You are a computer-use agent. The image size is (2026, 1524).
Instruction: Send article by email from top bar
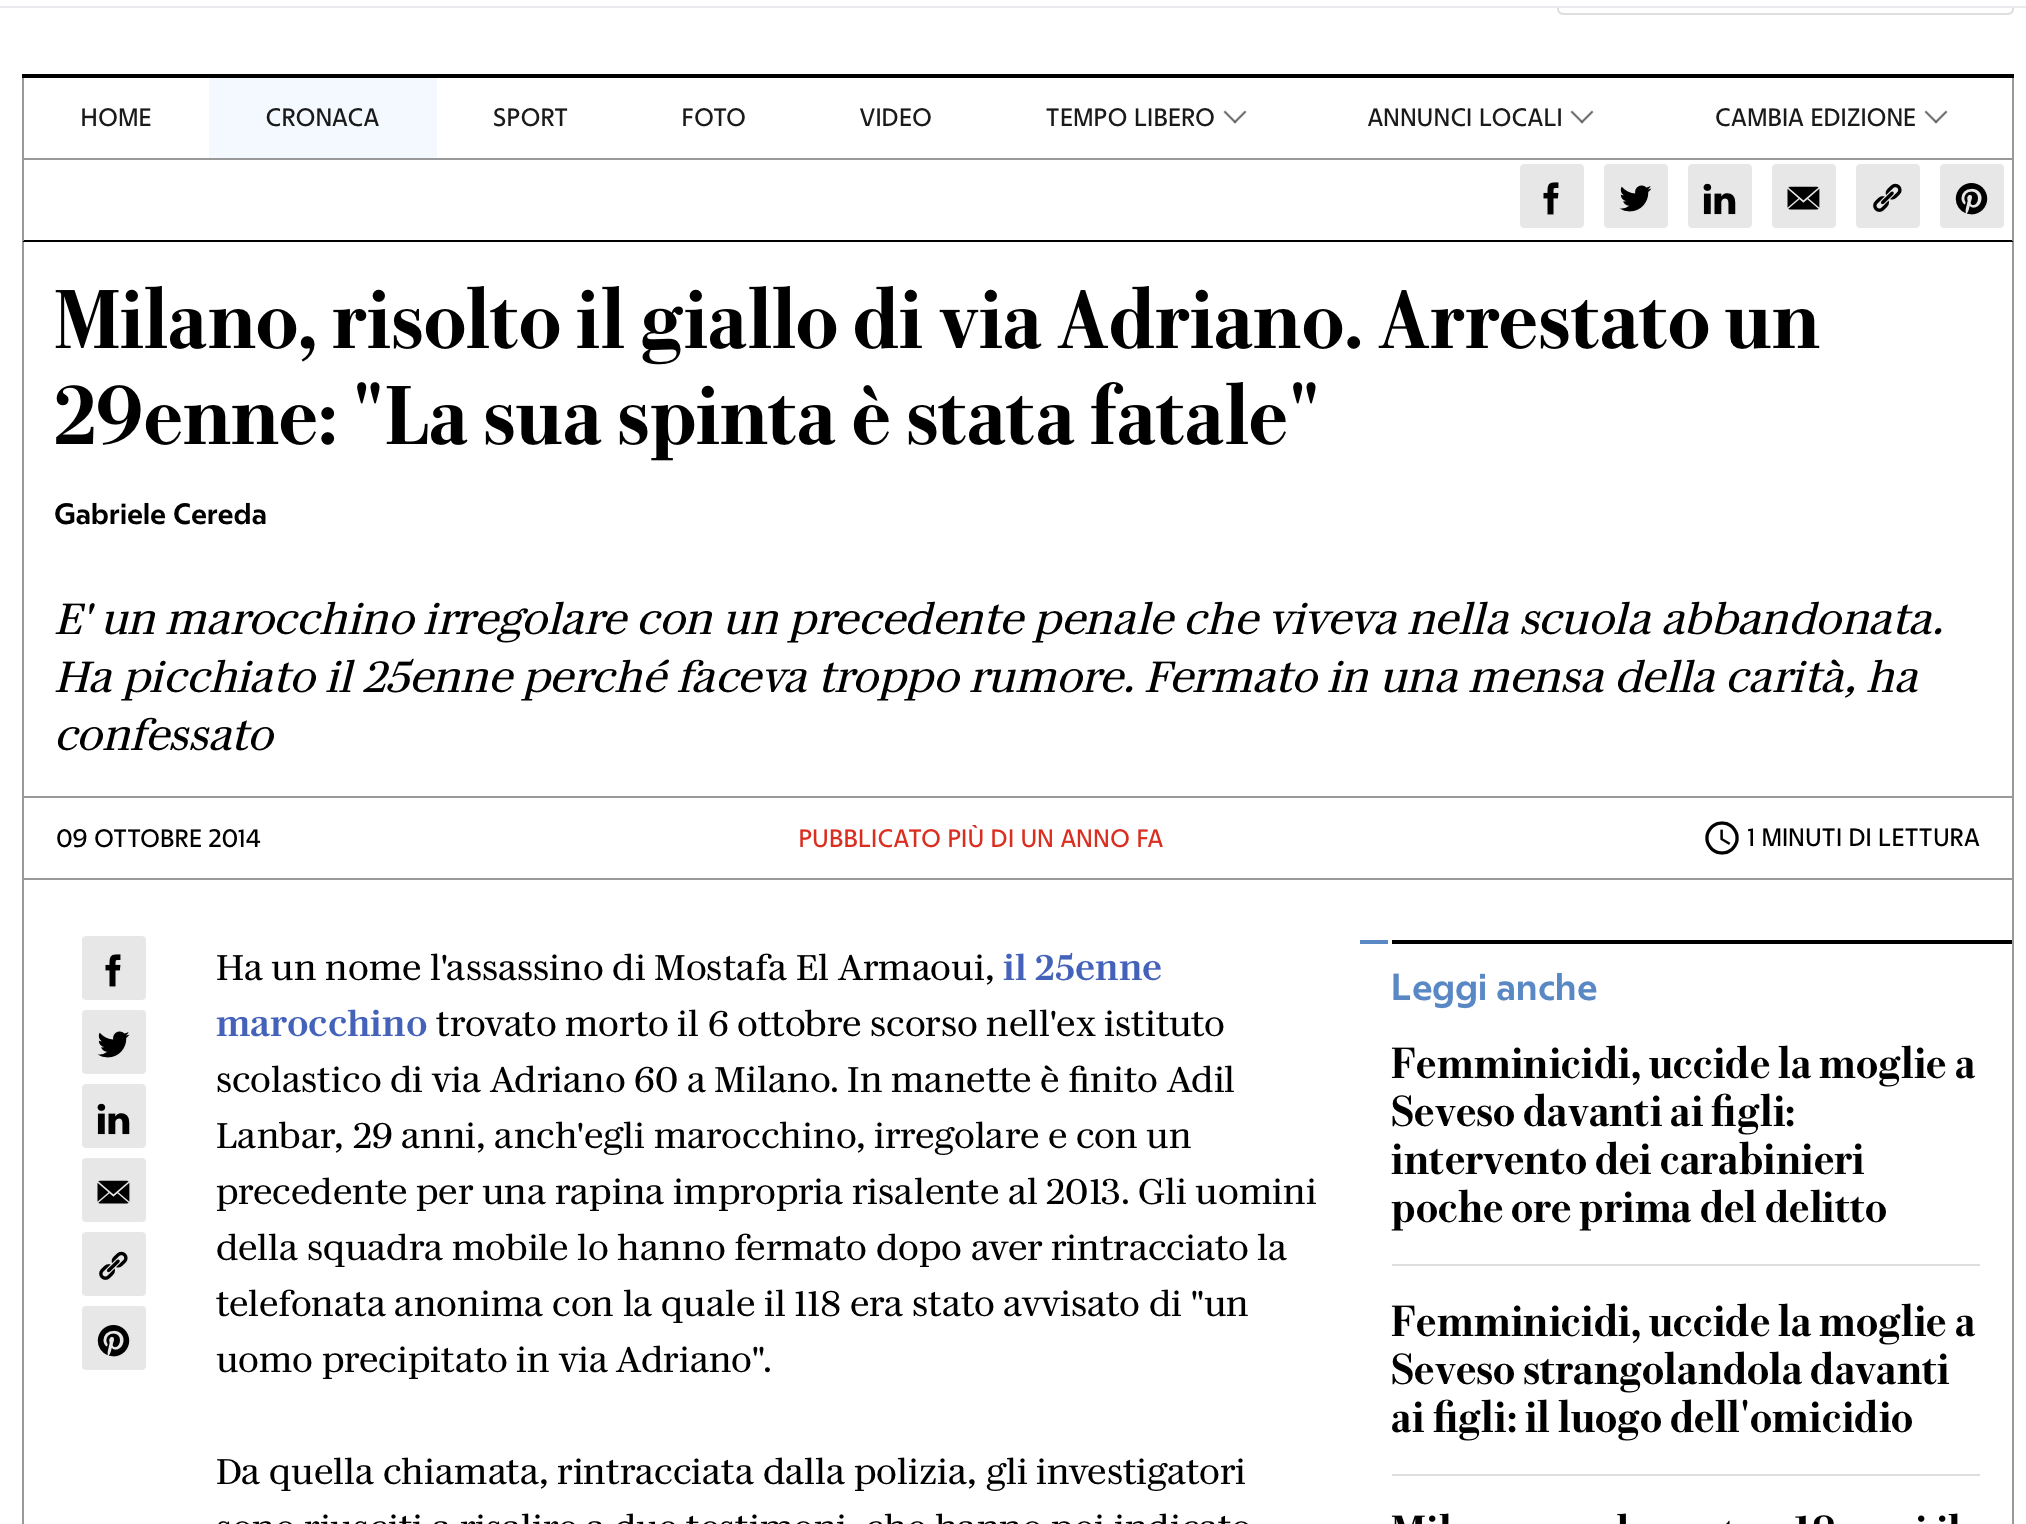1803,197
